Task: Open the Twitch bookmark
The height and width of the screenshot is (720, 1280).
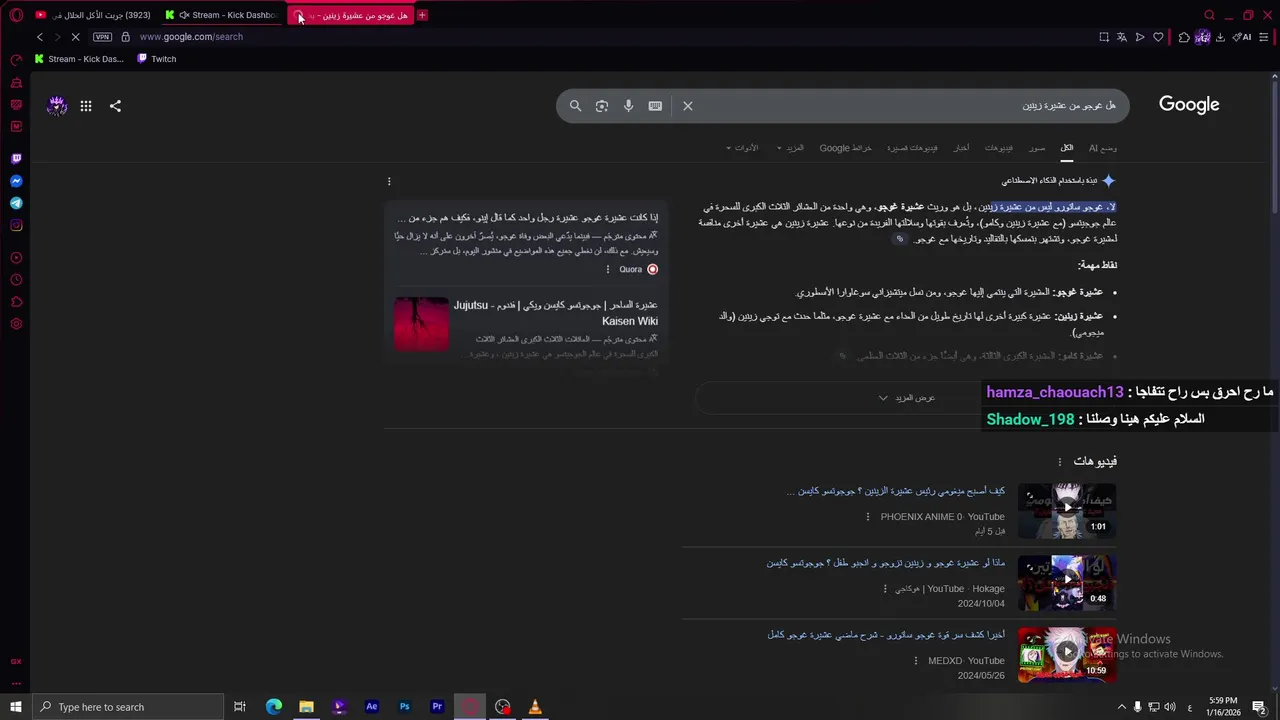Action: click(x=156, y=59)
